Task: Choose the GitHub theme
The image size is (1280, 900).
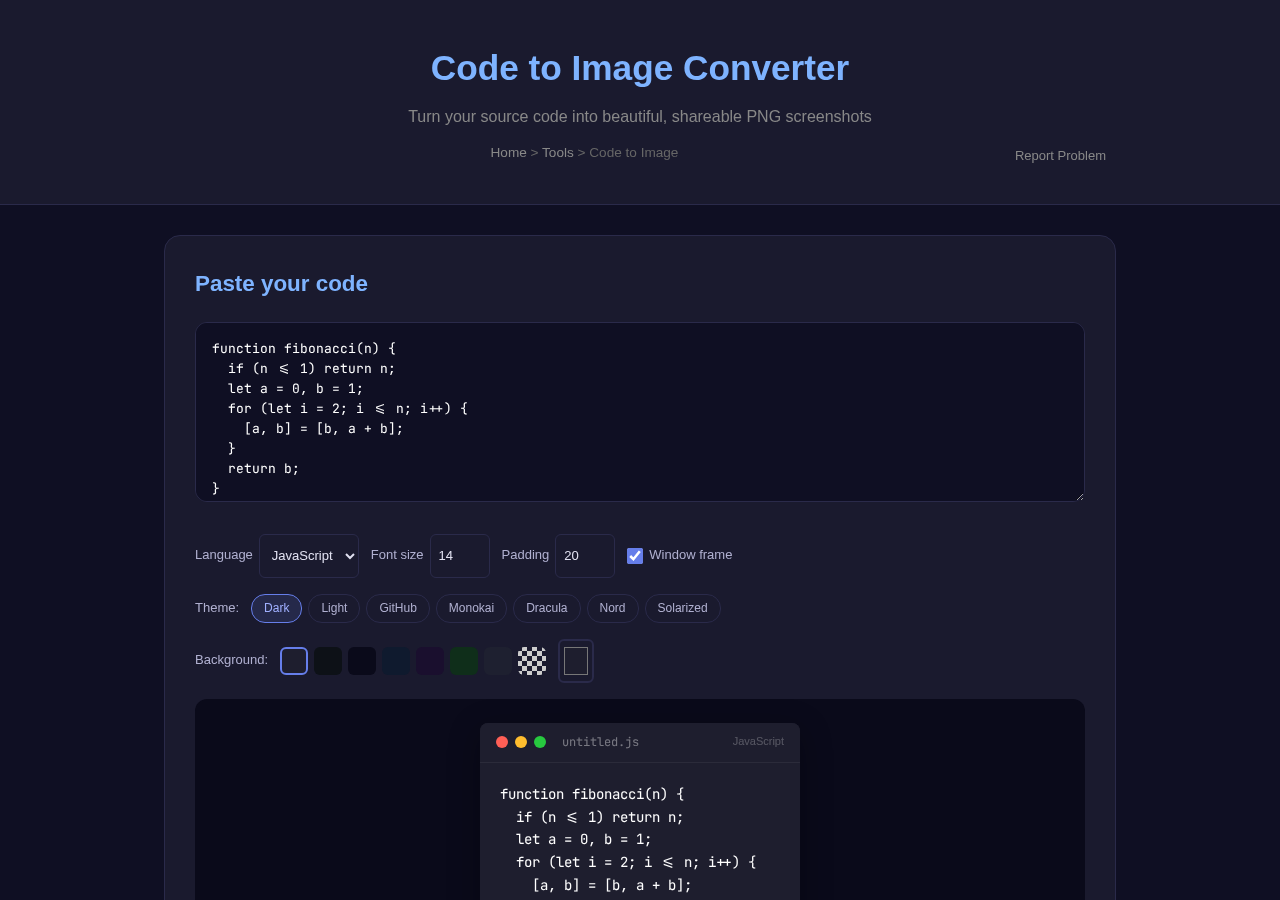Action: 398,608
